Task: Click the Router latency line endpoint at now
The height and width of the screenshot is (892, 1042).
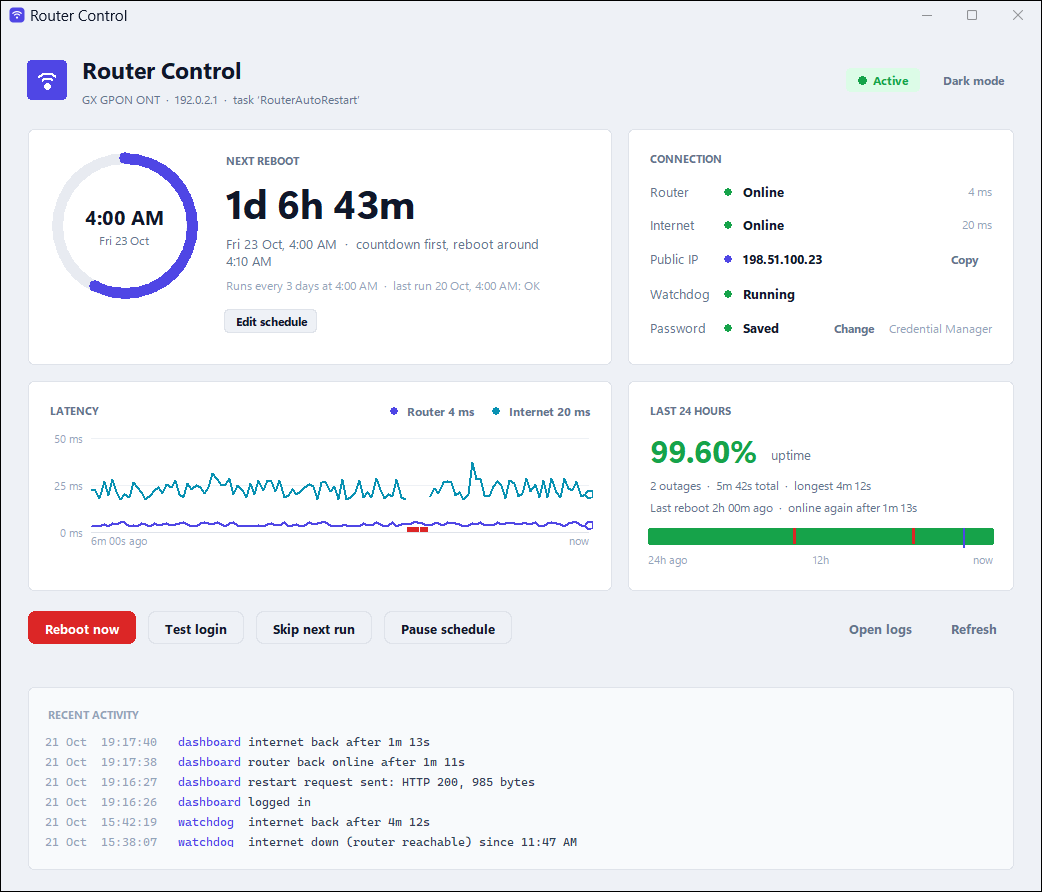Action: tap(589, 525)
